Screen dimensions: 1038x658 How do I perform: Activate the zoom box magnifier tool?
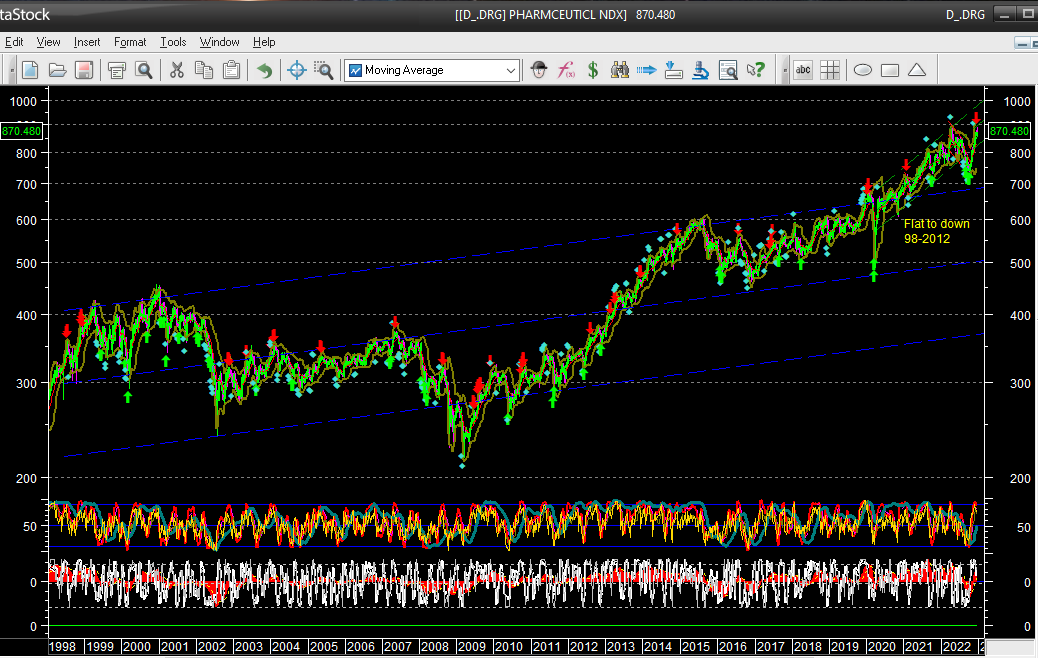323,70
